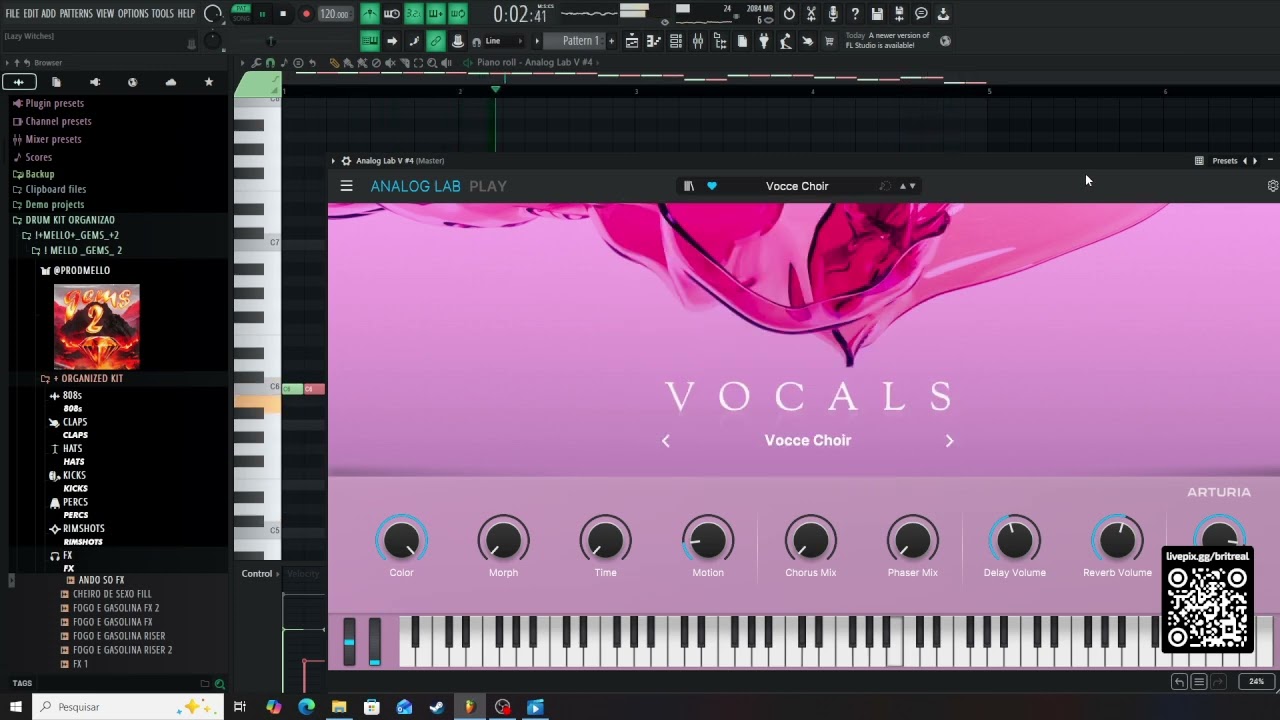Viewport: 1280px width, 720px height.
Task: Select browser files tab icon
Action: click(56, 82)
